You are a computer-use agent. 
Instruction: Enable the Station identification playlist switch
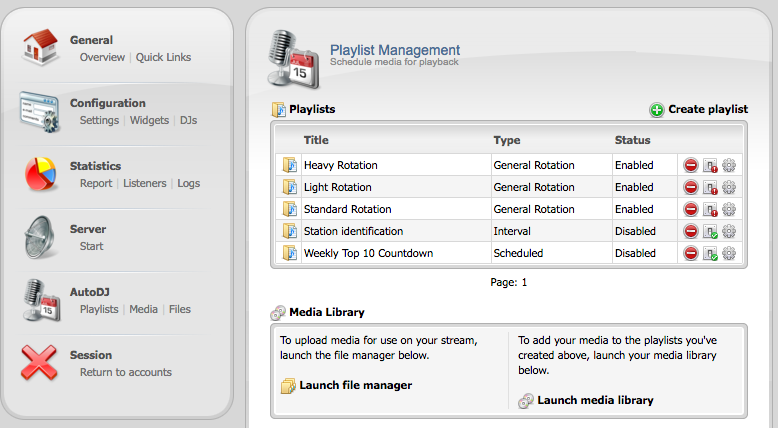[x=710, y=231]
